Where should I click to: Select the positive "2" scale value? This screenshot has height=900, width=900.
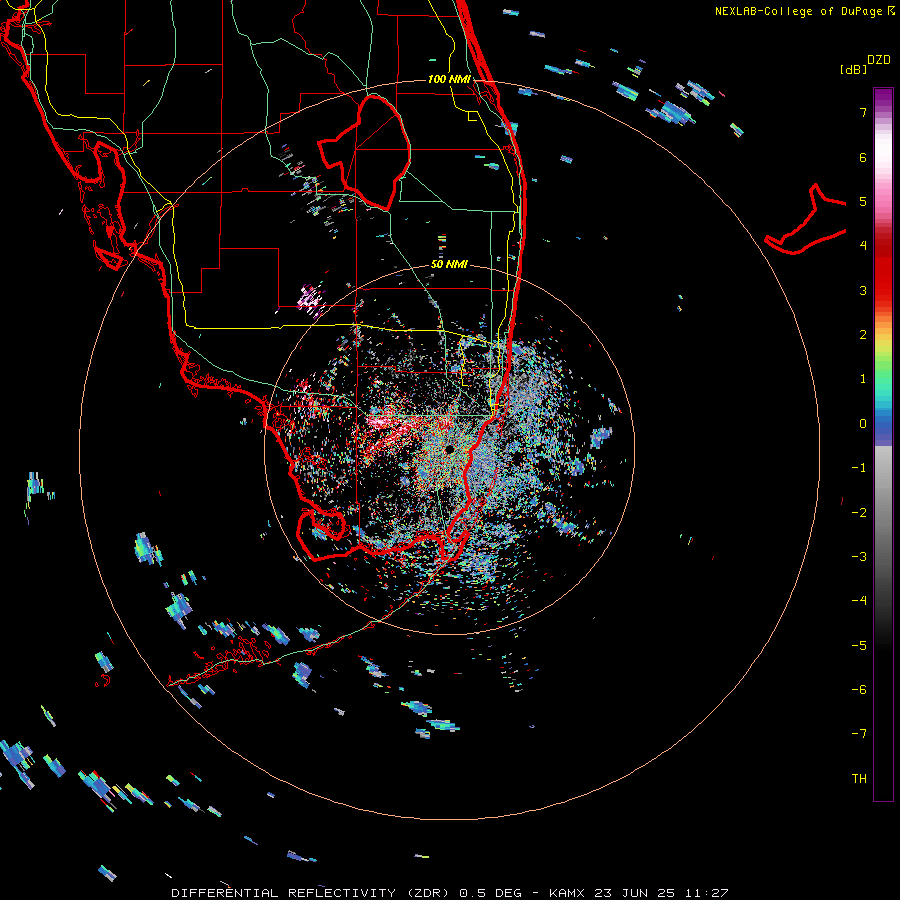tap(863, 335)
